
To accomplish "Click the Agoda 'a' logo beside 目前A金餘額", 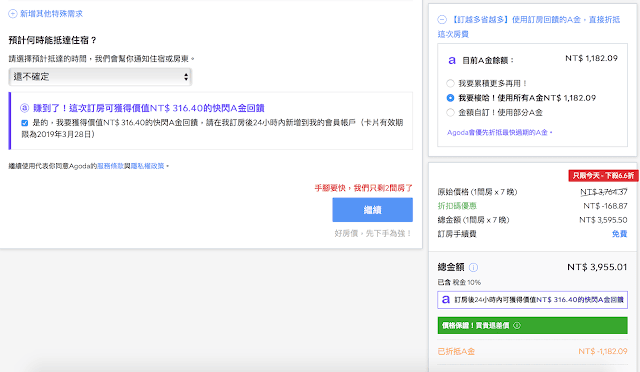I will tap(452, 60).
